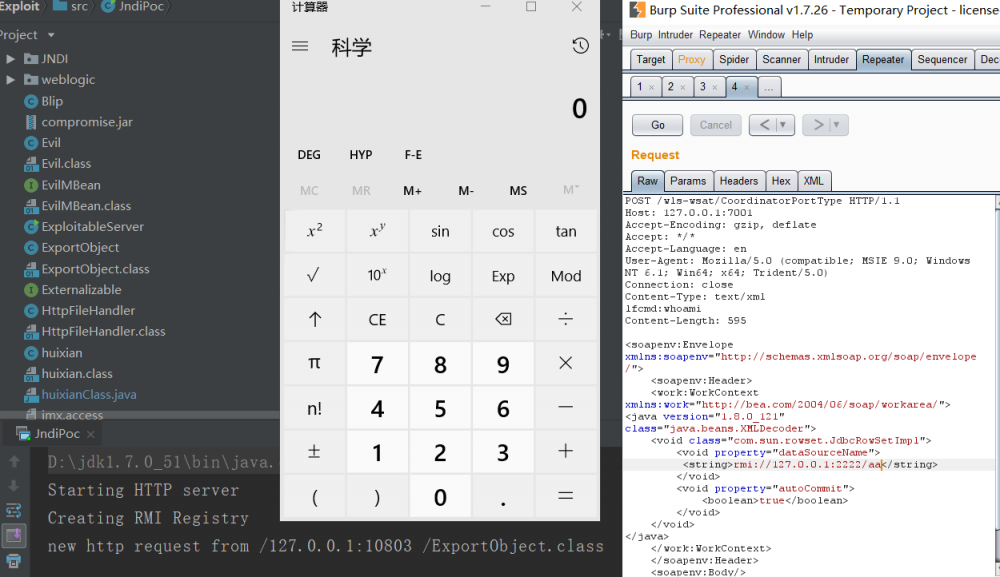Click the sin function key
The width and height of the screenshot is (1000, 577).
click(440, 231)
